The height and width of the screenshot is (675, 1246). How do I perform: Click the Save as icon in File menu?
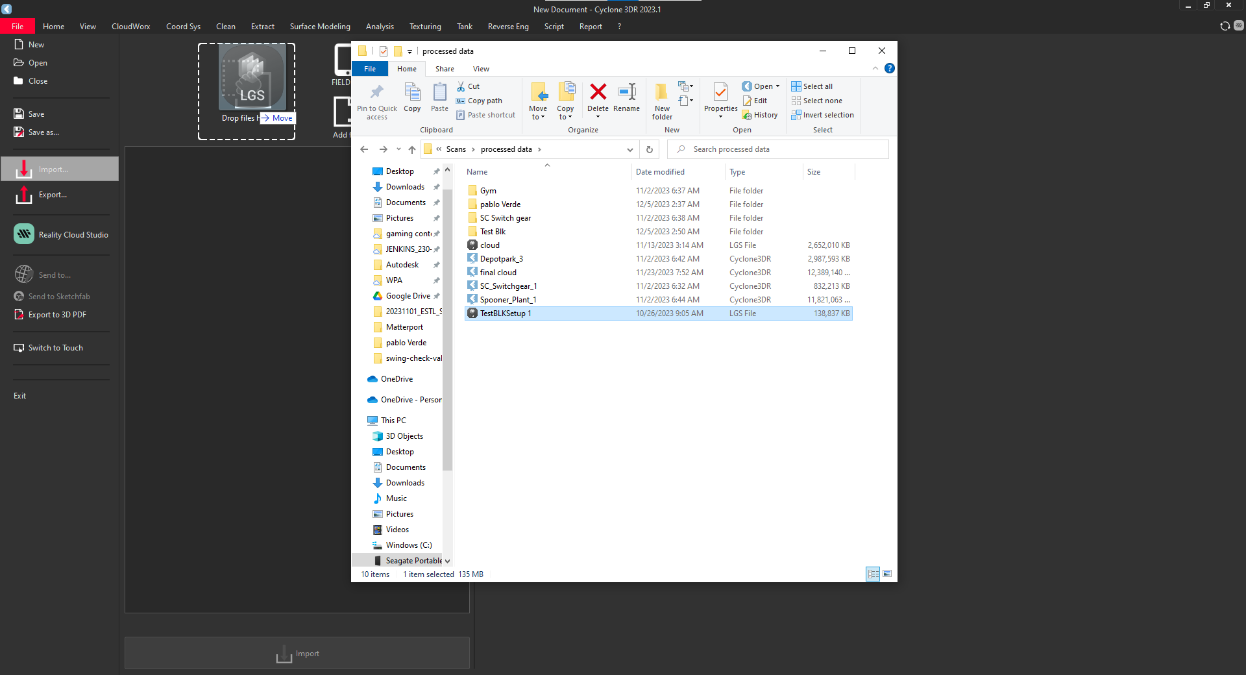point(19,132)
